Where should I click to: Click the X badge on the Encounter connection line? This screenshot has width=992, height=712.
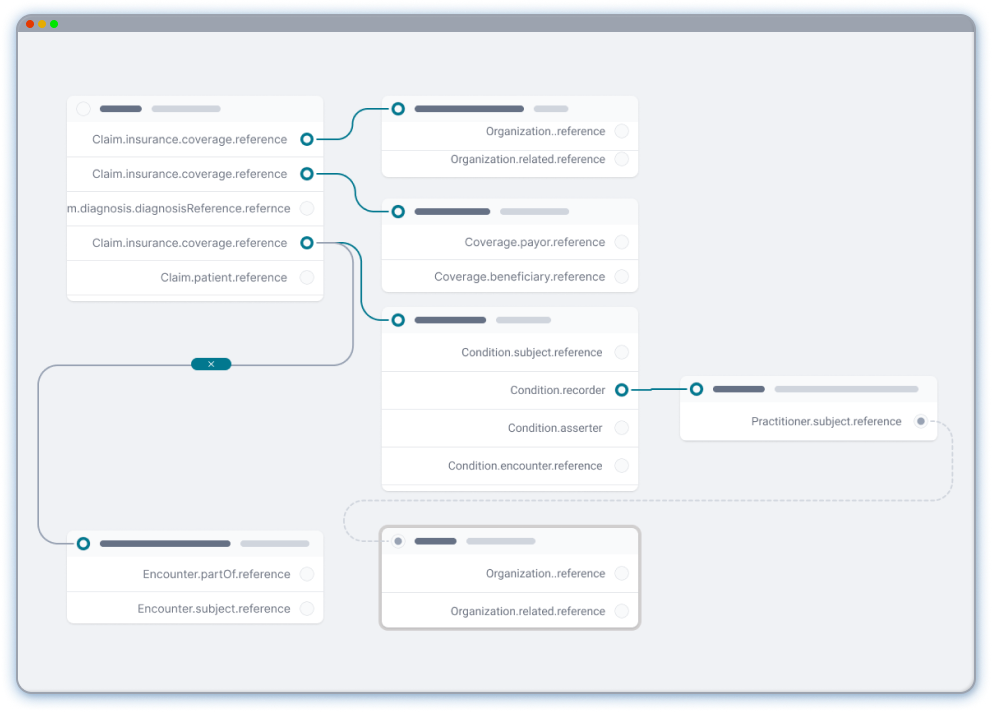point(211,364)
